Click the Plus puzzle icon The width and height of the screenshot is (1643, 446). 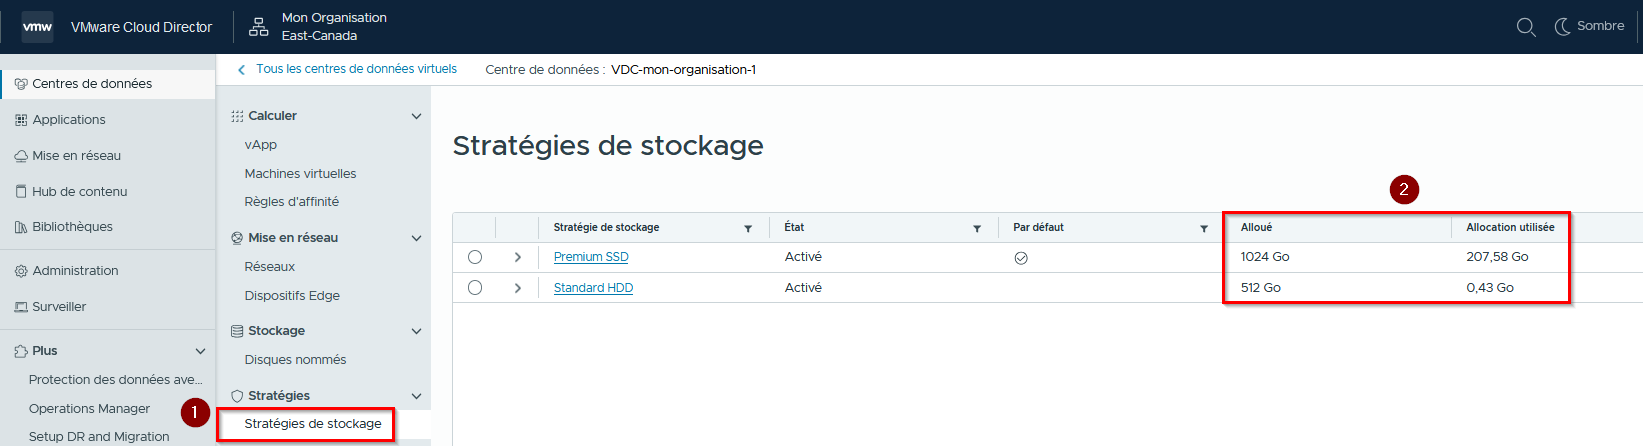[x=21, y=351]
